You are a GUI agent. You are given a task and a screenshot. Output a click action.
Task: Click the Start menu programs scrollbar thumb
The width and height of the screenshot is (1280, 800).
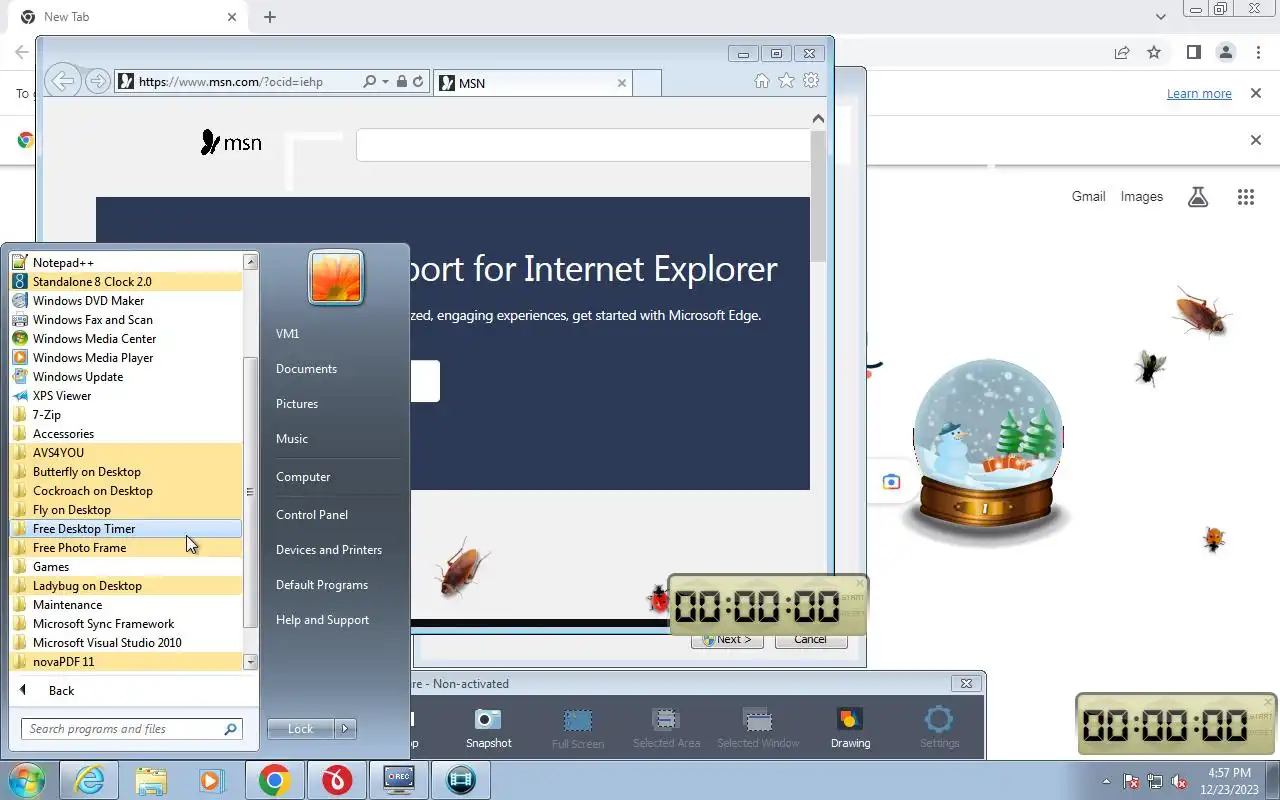tap(250, 490)
